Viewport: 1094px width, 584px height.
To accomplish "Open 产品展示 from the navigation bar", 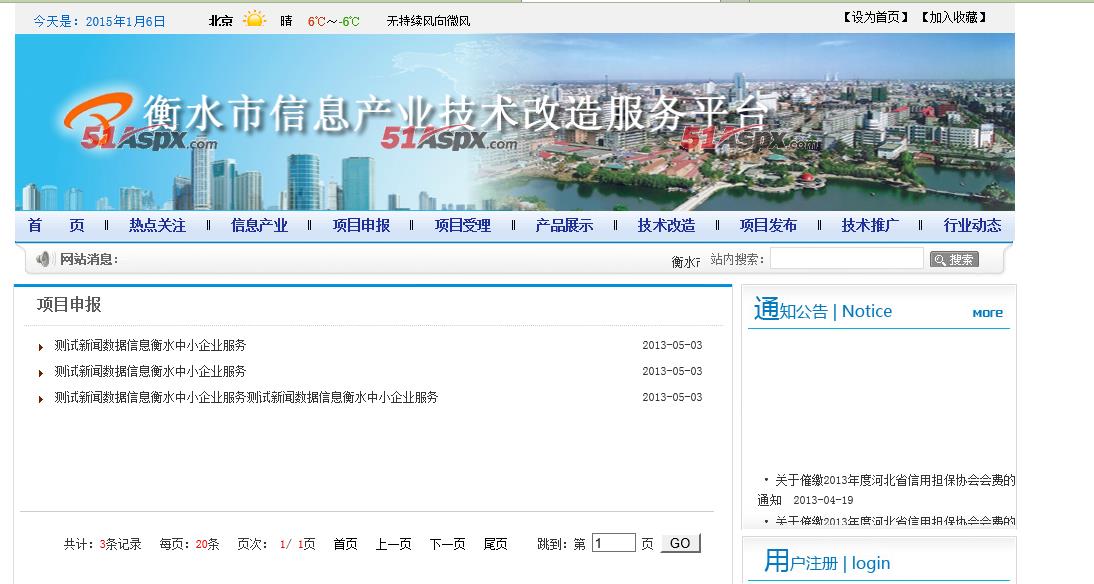I will [x=564, y=225].
